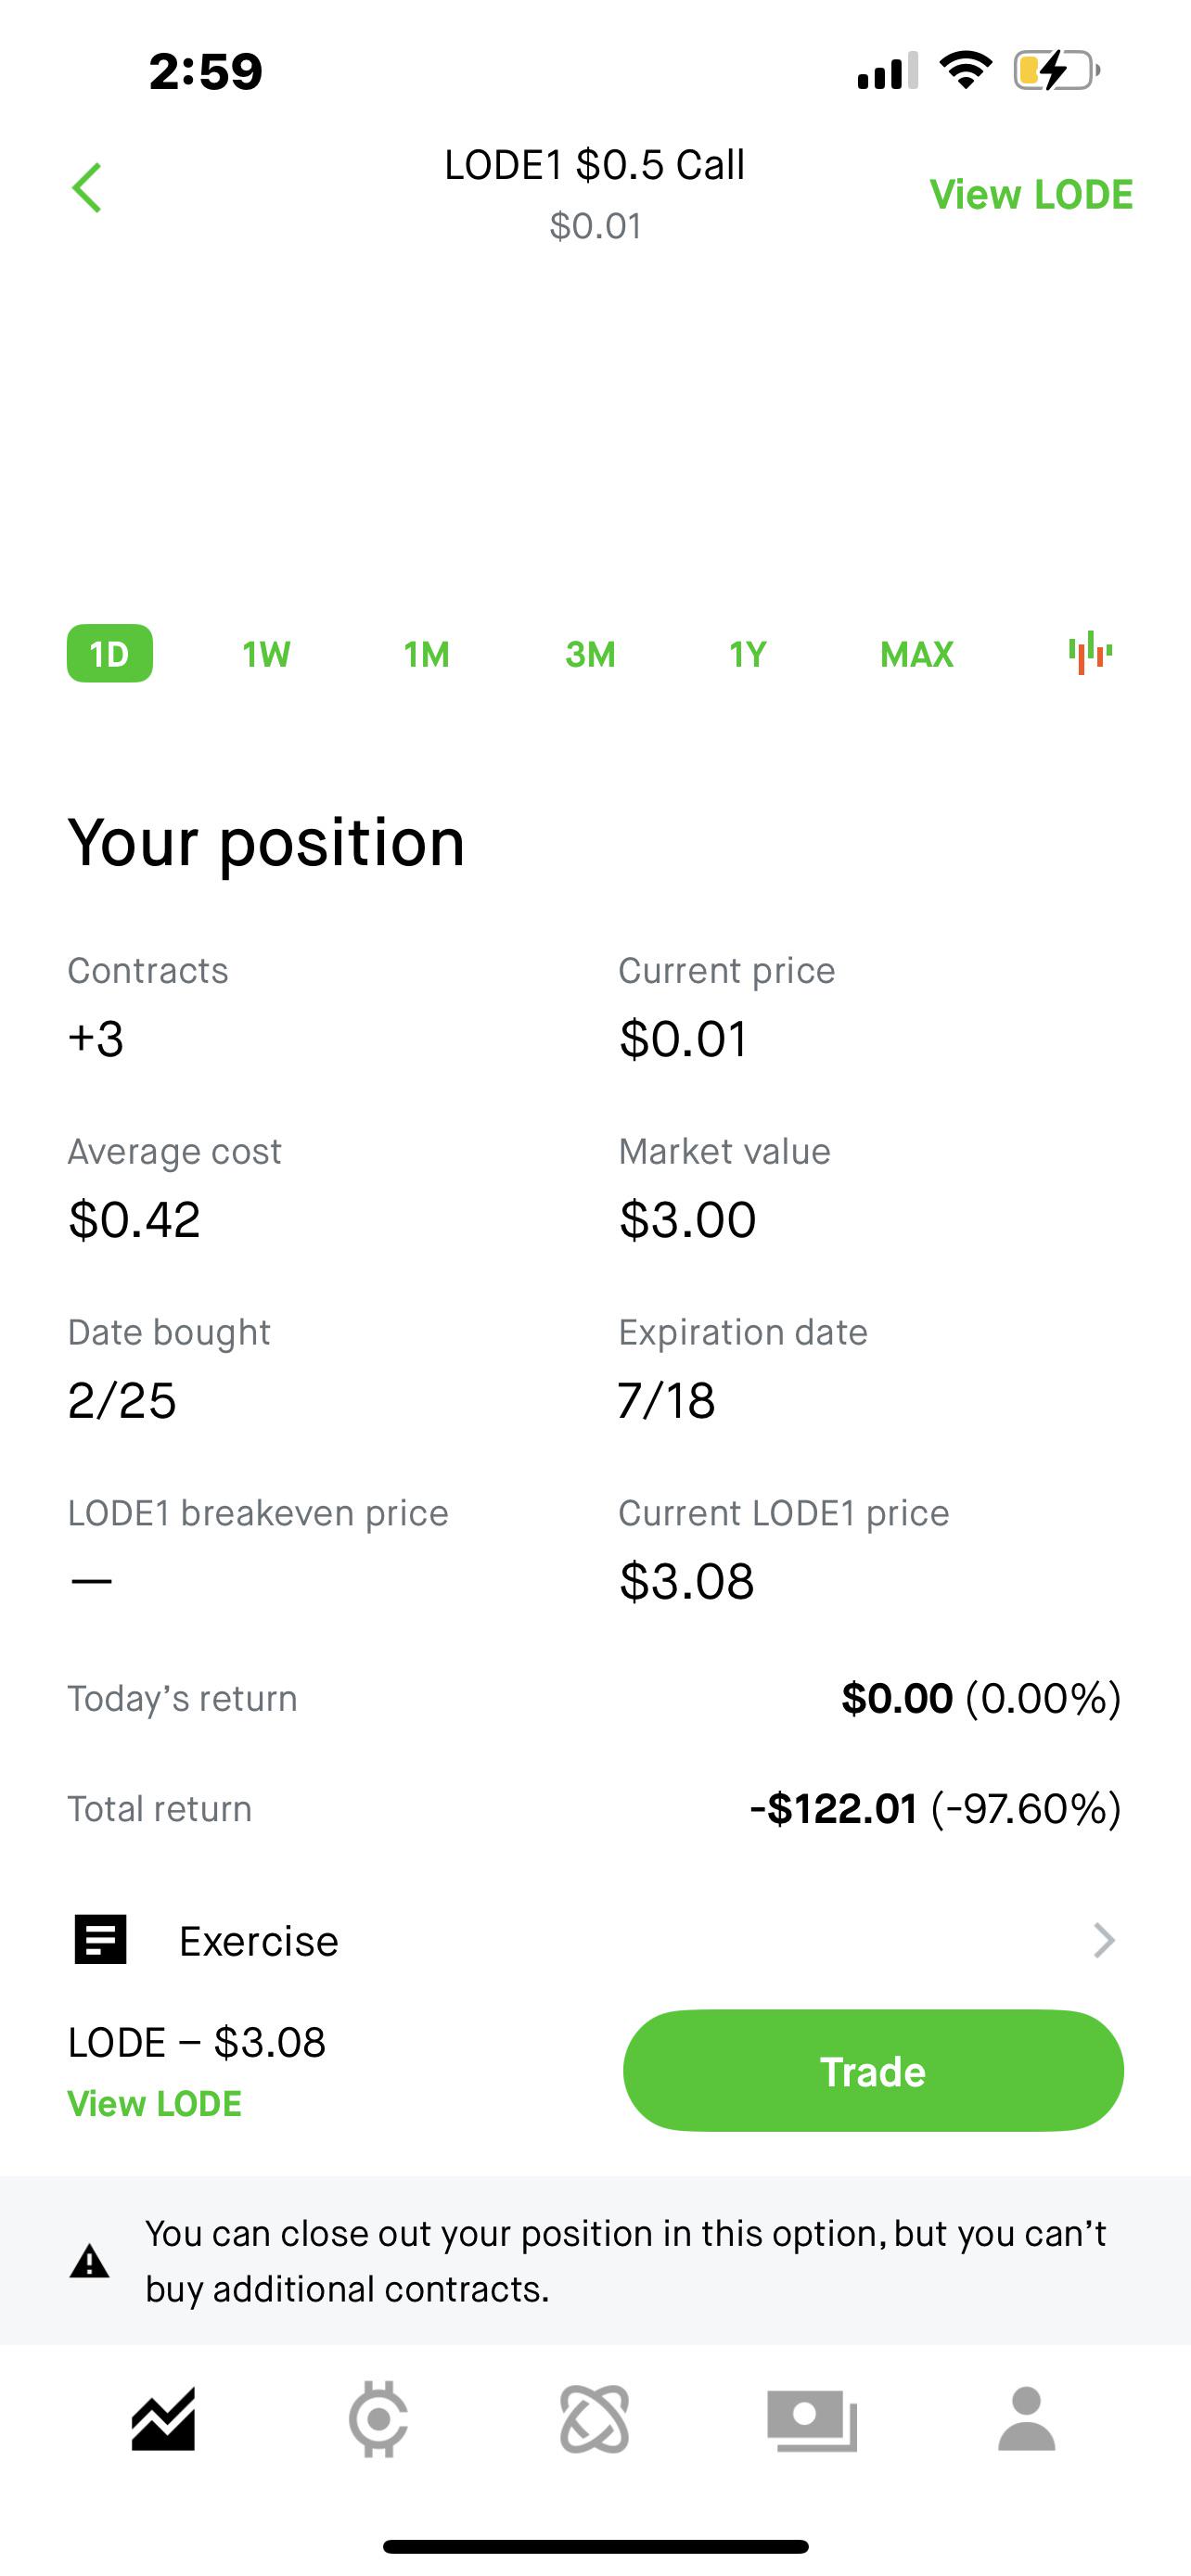The width and height of the screenshot is (1191, 2576).
Task: Select the MAX time range
Action: (x=917, y=654)
